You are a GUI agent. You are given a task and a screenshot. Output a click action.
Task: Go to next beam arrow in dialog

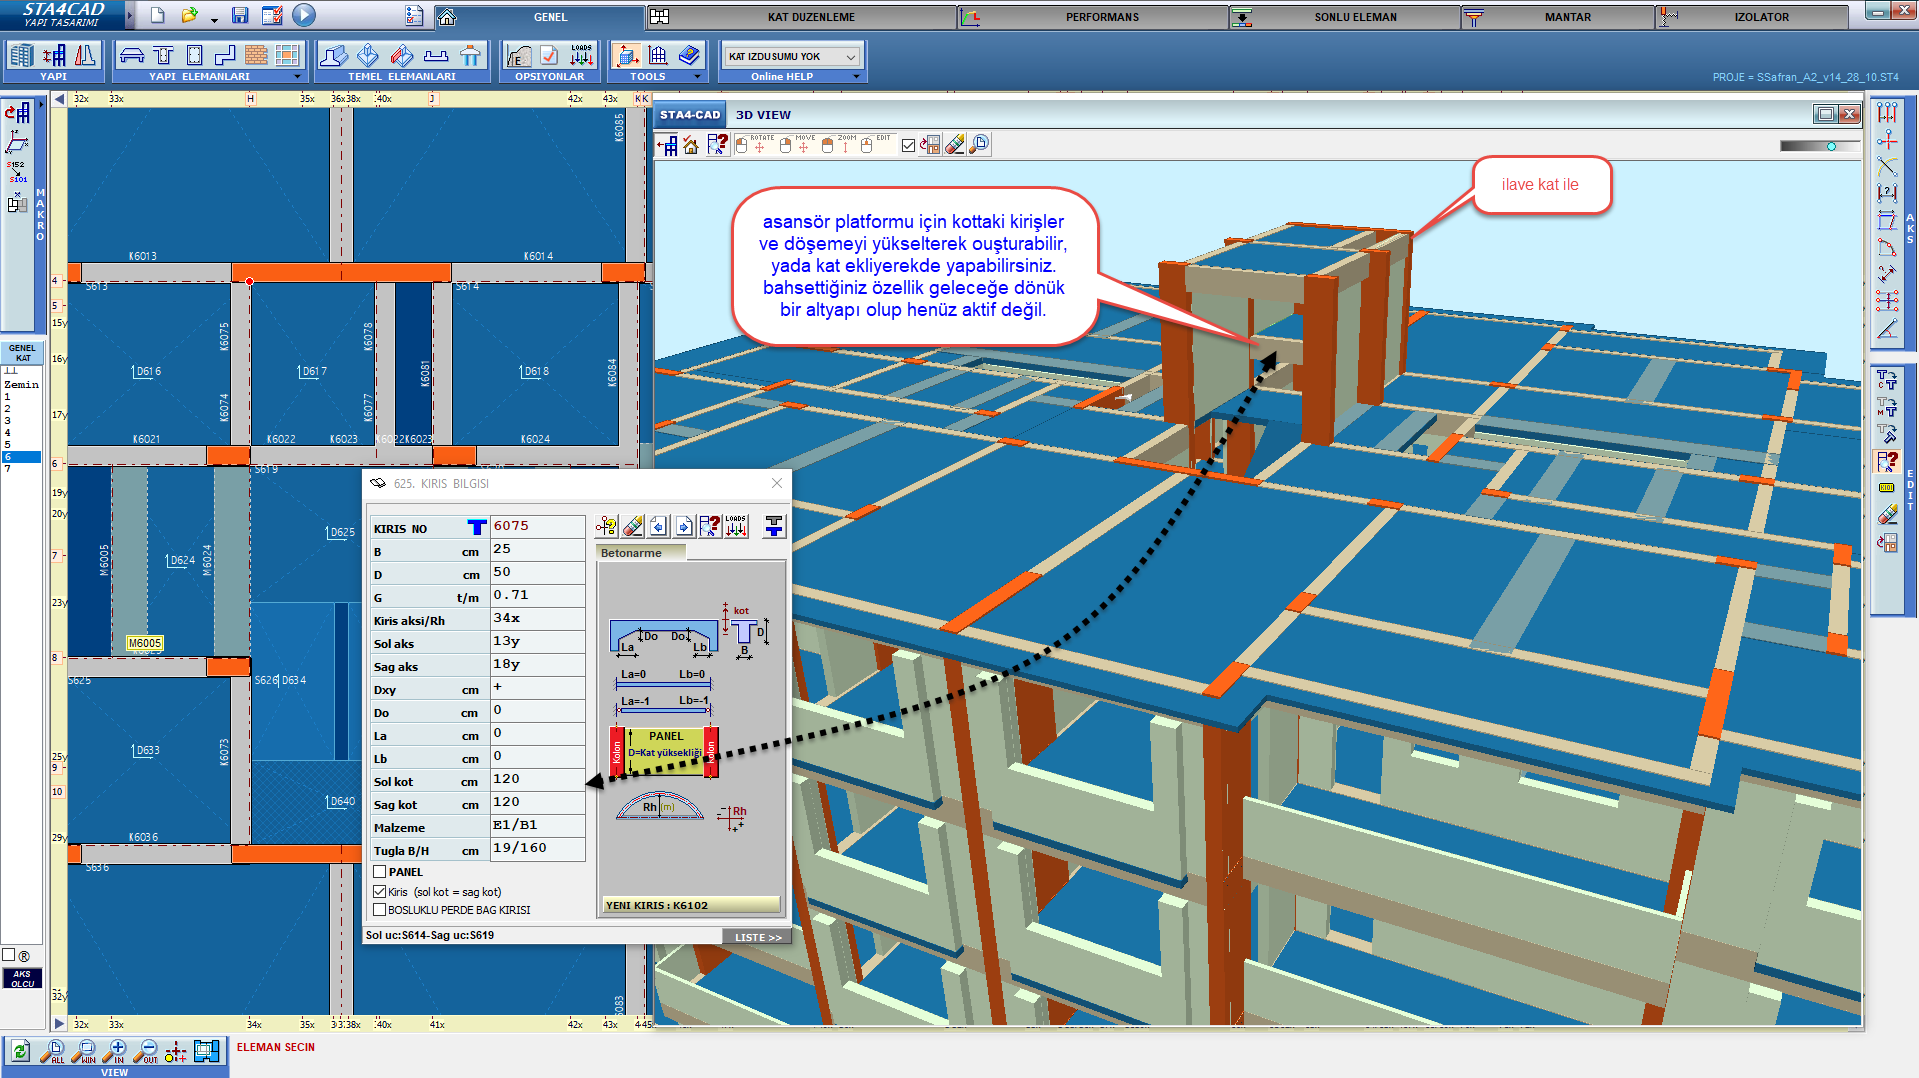(x=684, y=526)
